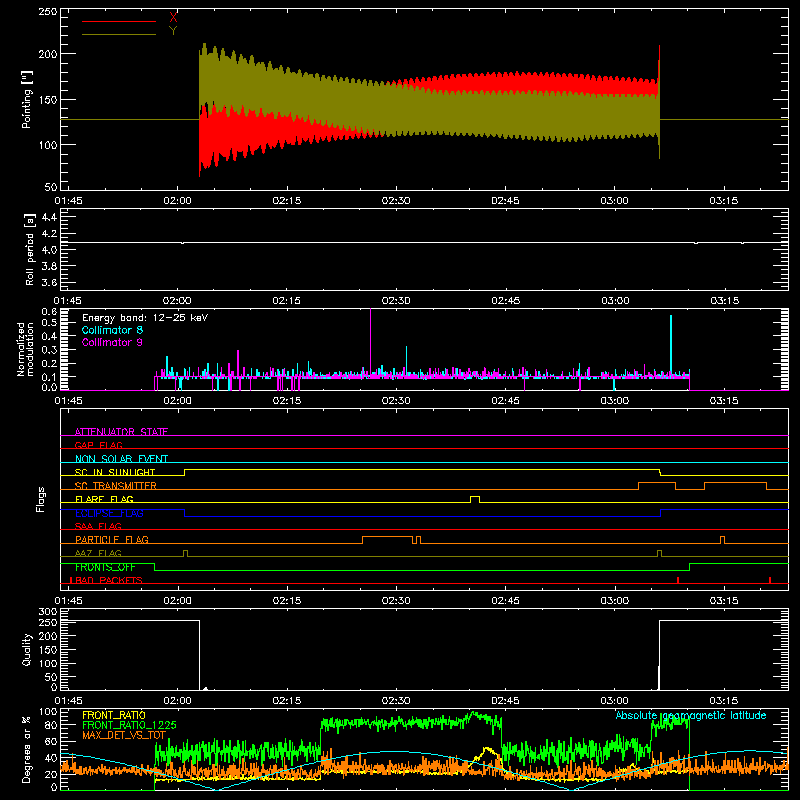Click the 80 tick on Degrees axis
This screenshot has width=800, height=800.
click(x=51, y=725)
